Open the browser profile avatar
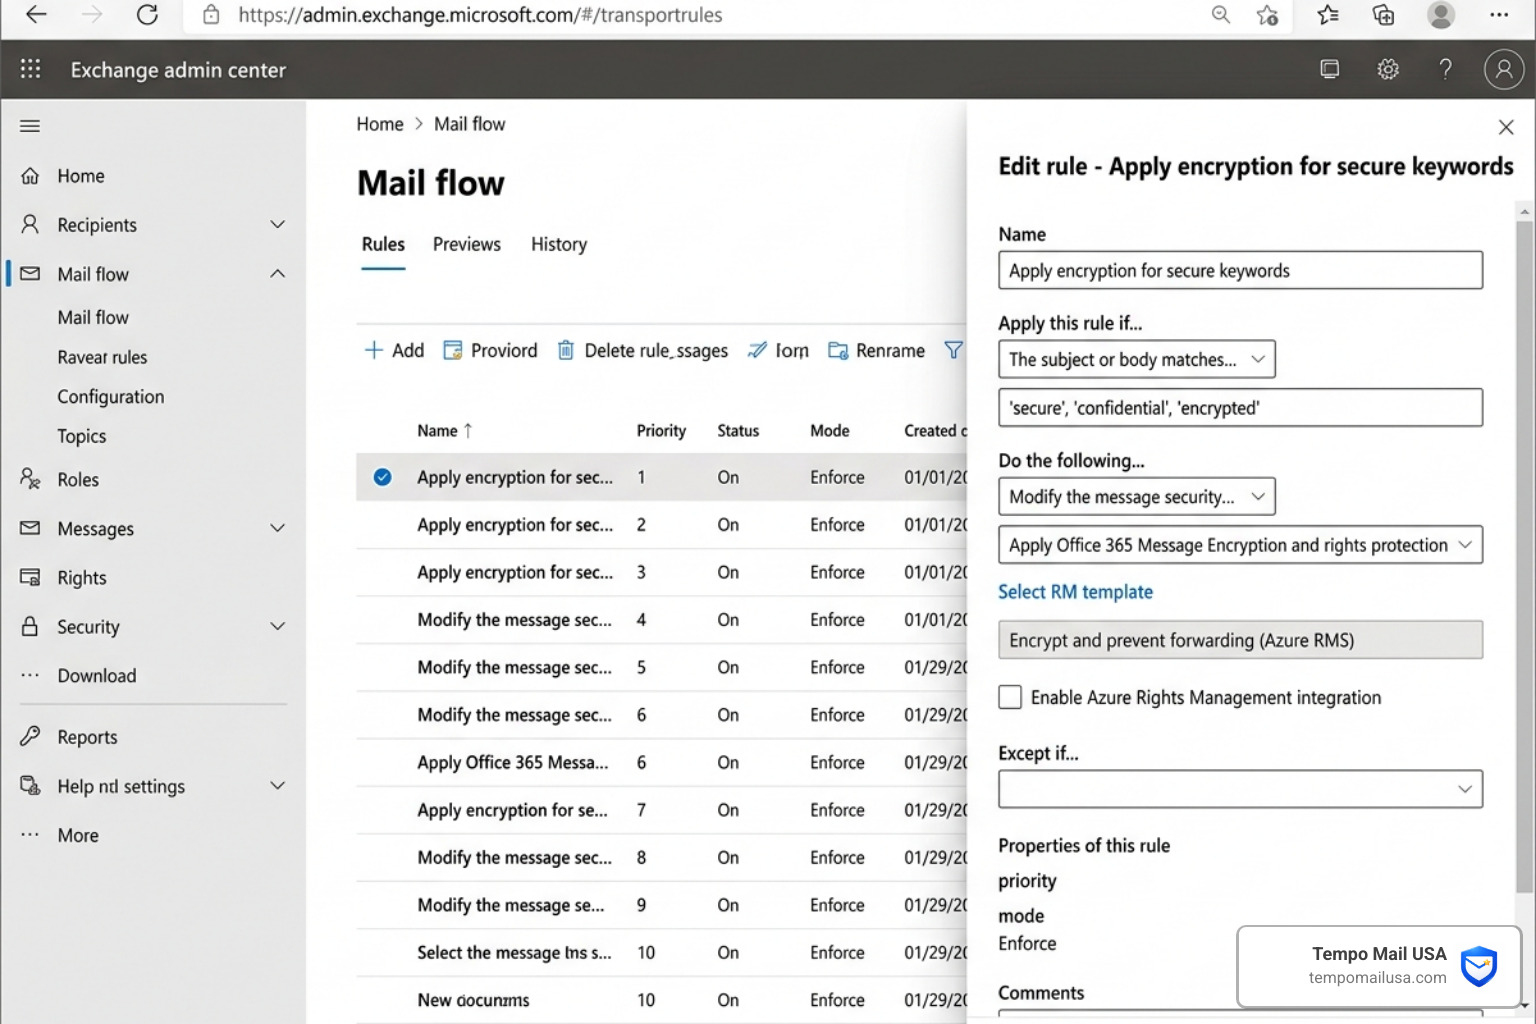1536x1024 pixels. point(1441,15)
